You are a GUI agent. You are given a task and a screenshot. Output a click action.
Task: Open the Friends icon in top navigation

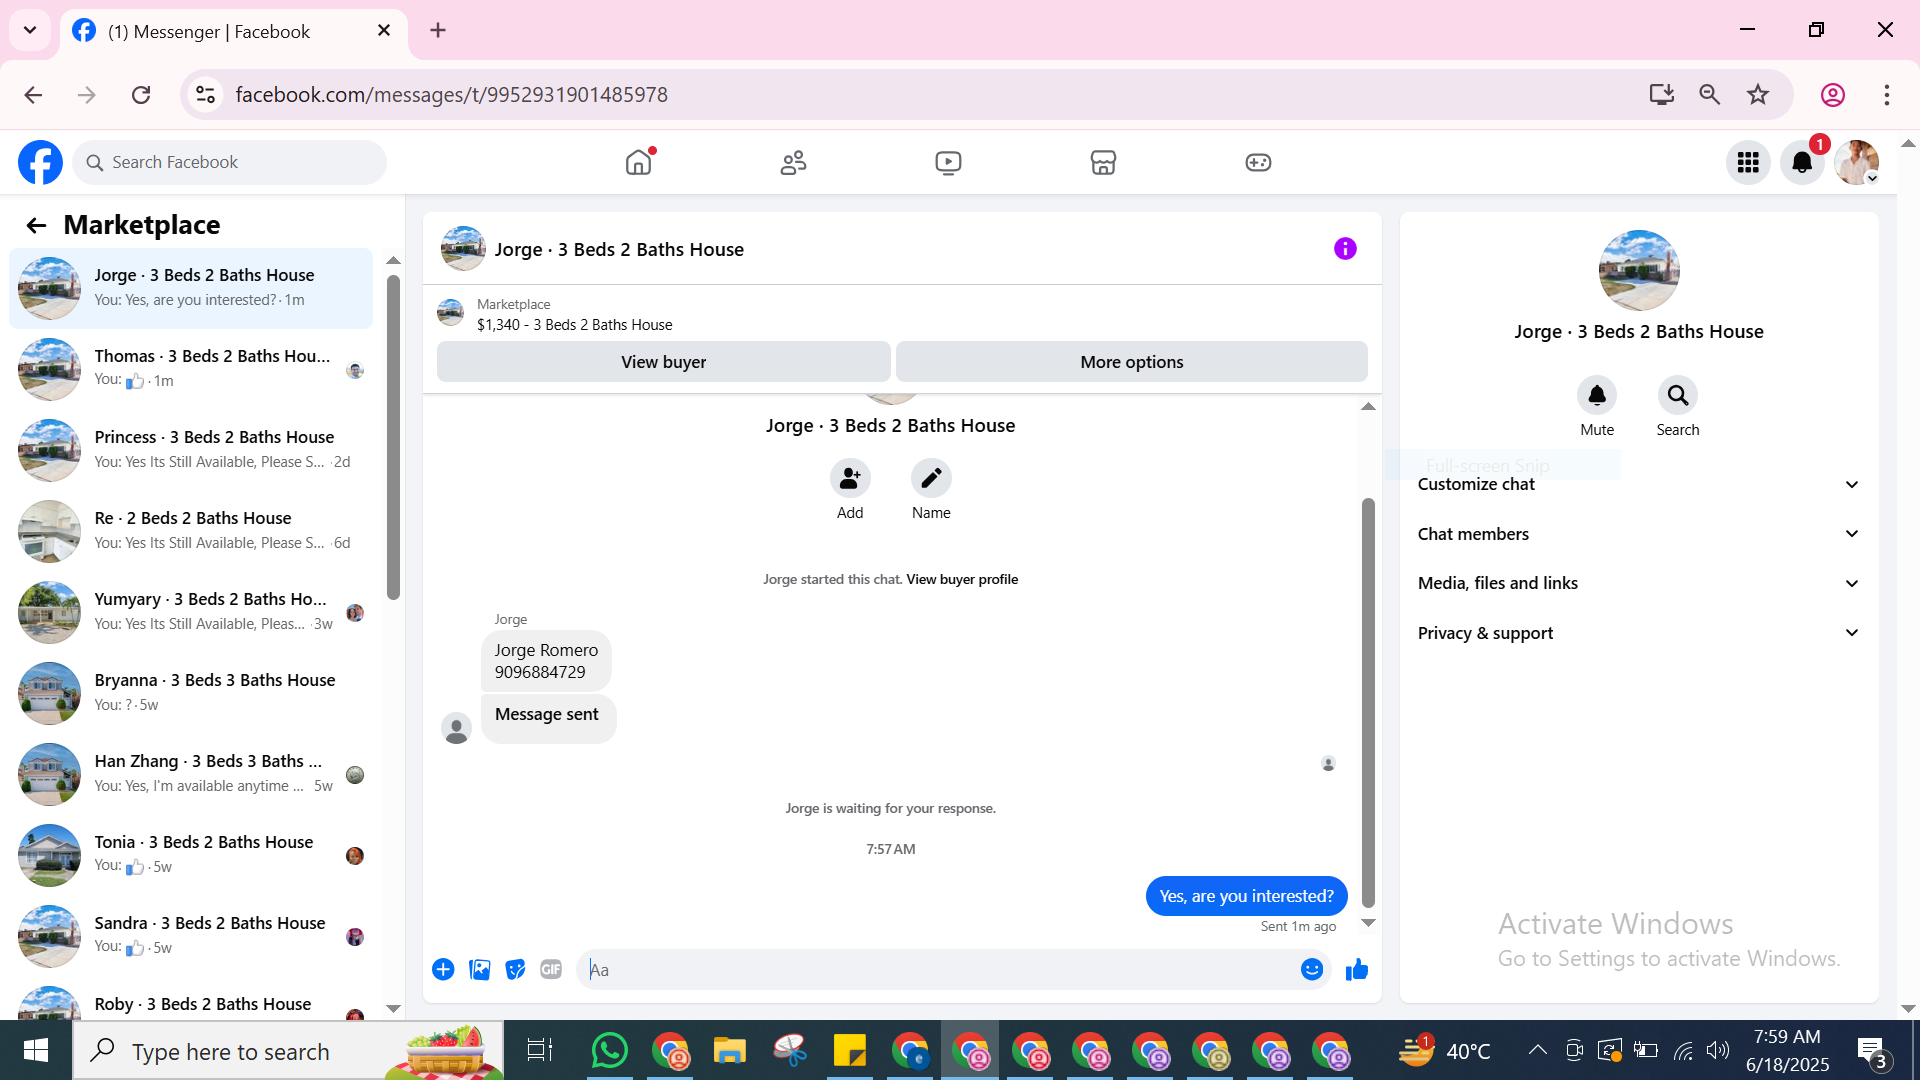[793, 162]
